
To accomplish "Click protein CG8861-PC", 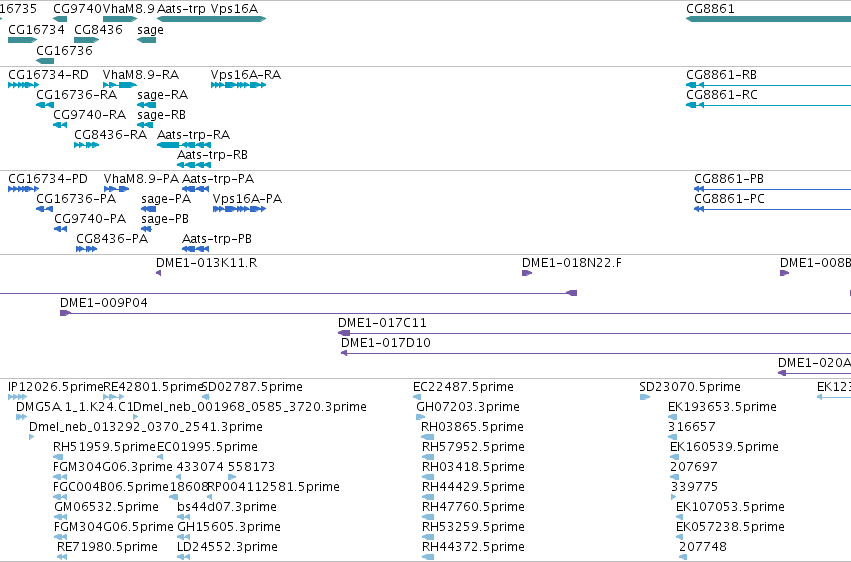I will click(772, 209).
